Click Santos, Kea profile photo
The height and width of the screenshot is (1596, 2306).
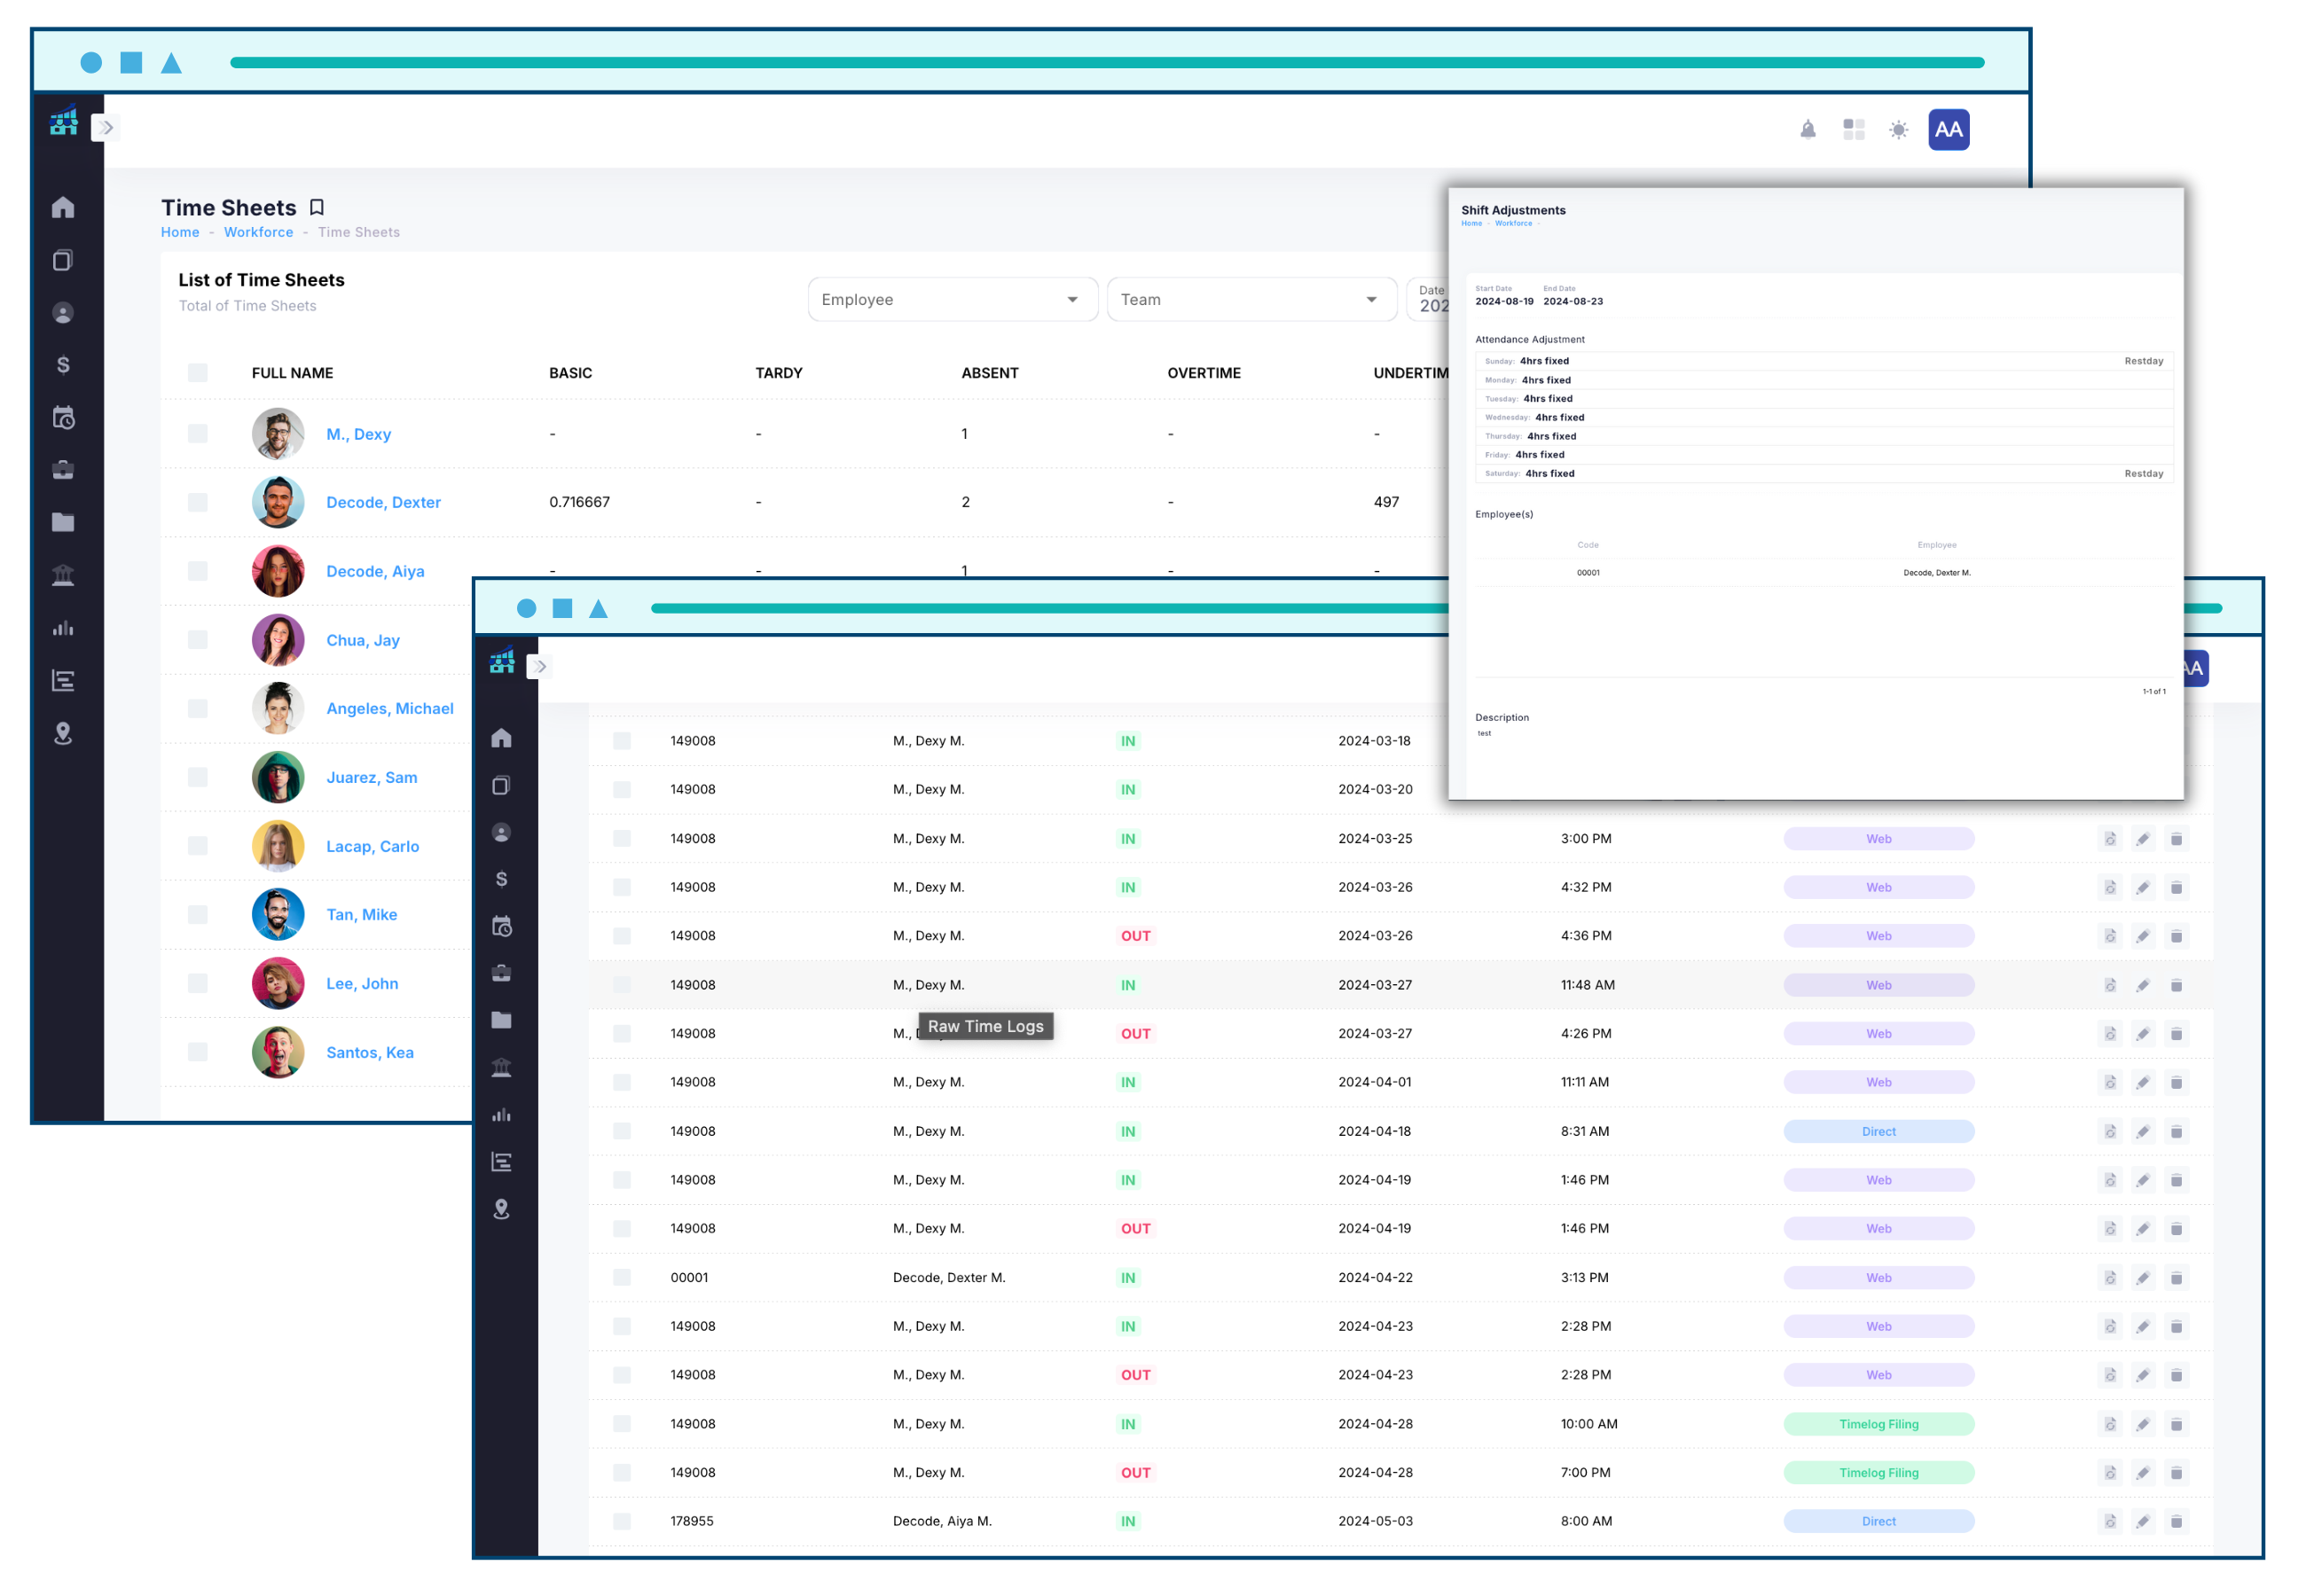click(278, 1052)
